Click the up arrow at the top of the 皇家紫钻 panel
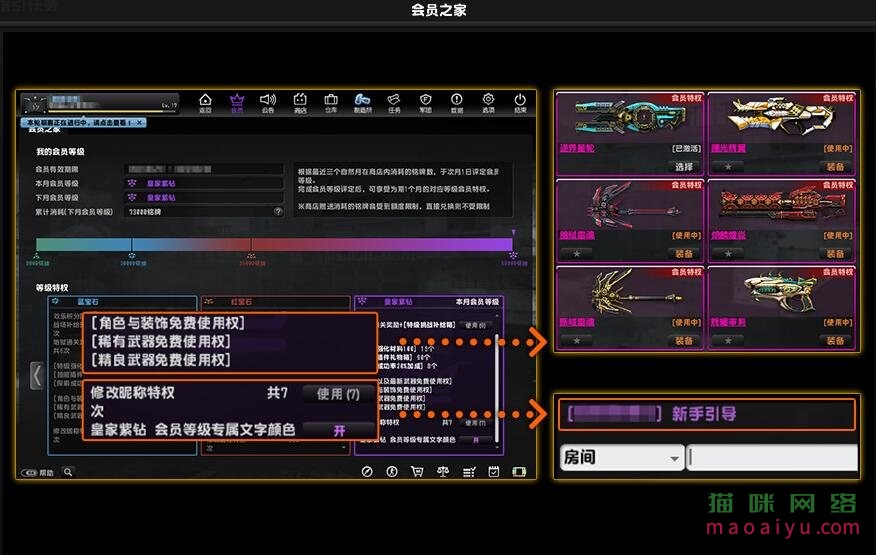This screenshot has height=555, width=876. click(497, 316)
